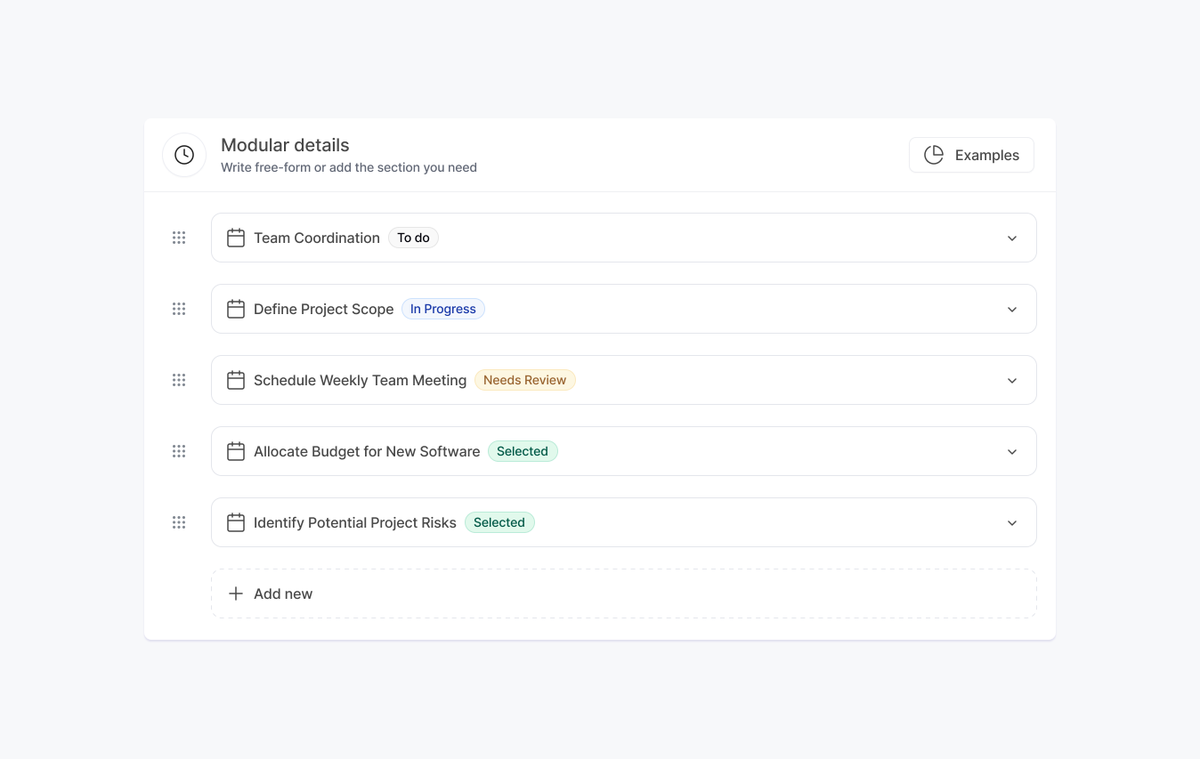Click the Needs Review status badge
Screen dimensions: 1200x759
(525, 380)
